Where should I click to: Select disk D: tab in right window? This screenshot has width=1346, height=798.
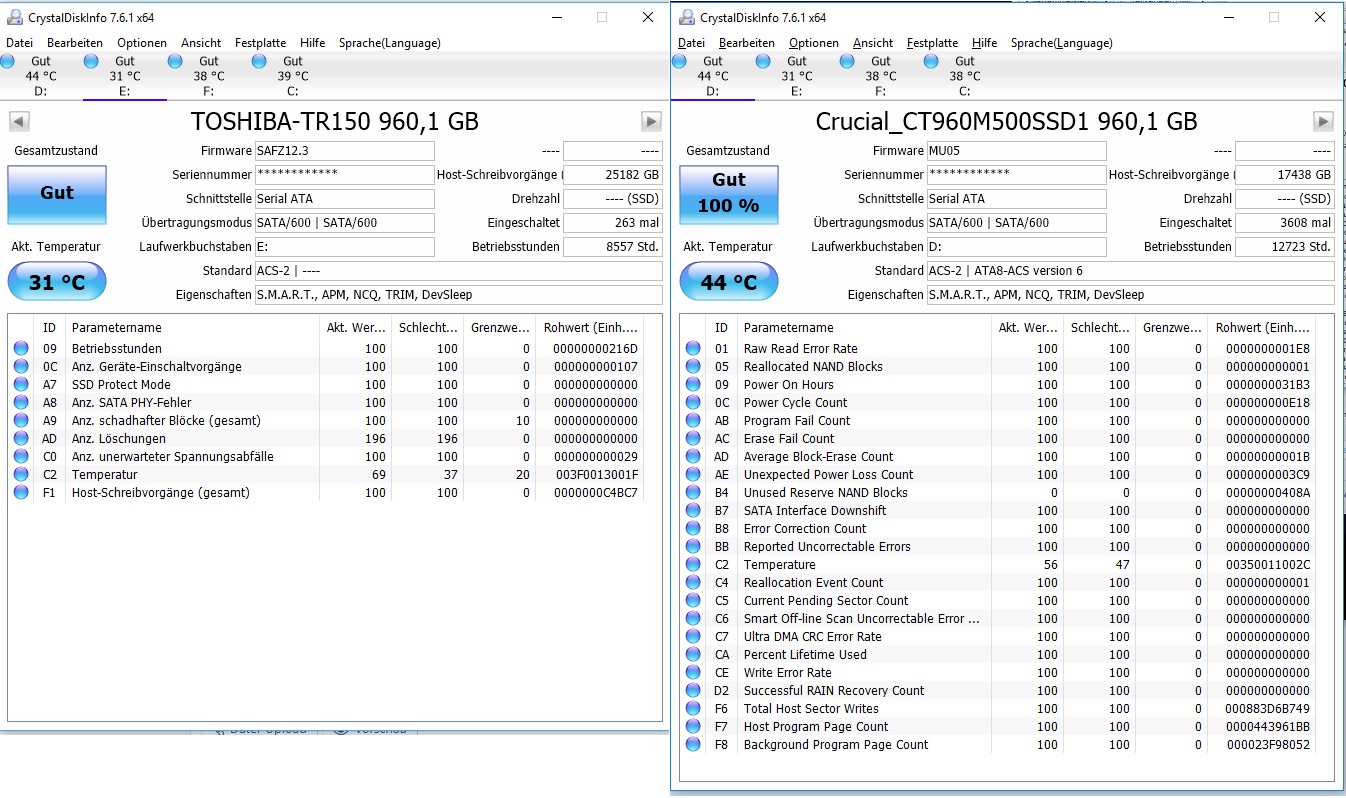coord(713,76)
